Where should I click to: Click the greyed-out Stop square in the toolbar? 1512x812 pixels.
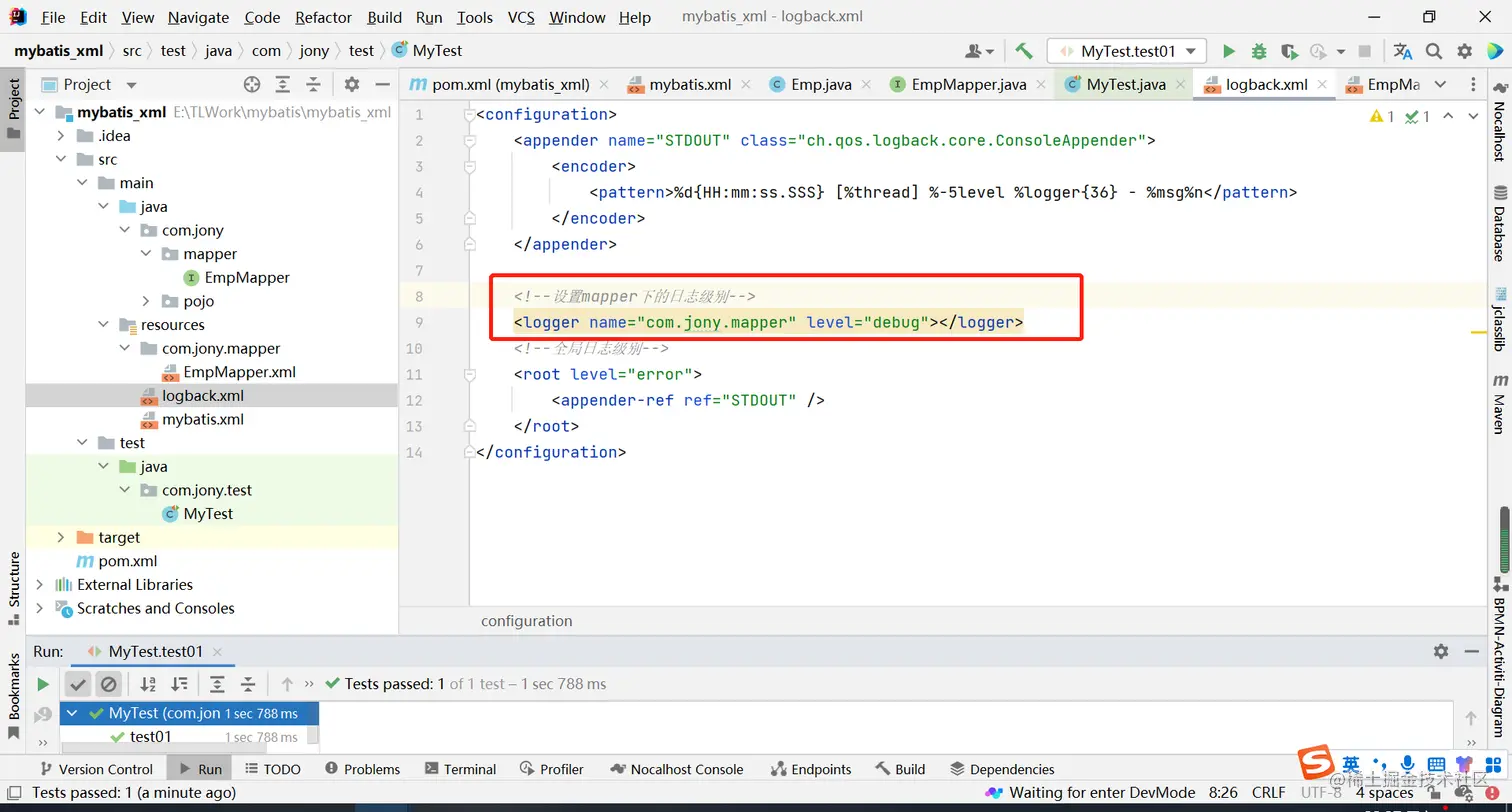[x=1365, y=51]
